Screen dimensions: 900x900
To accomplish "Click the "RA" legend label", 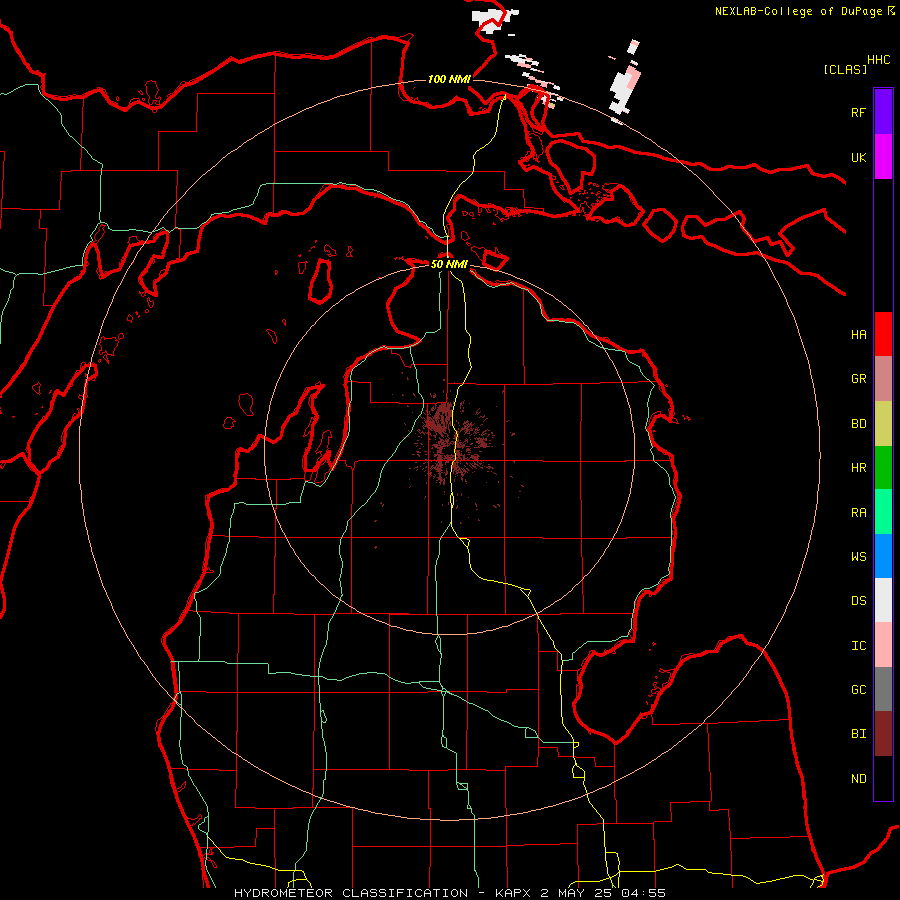I will coord(859,513).
